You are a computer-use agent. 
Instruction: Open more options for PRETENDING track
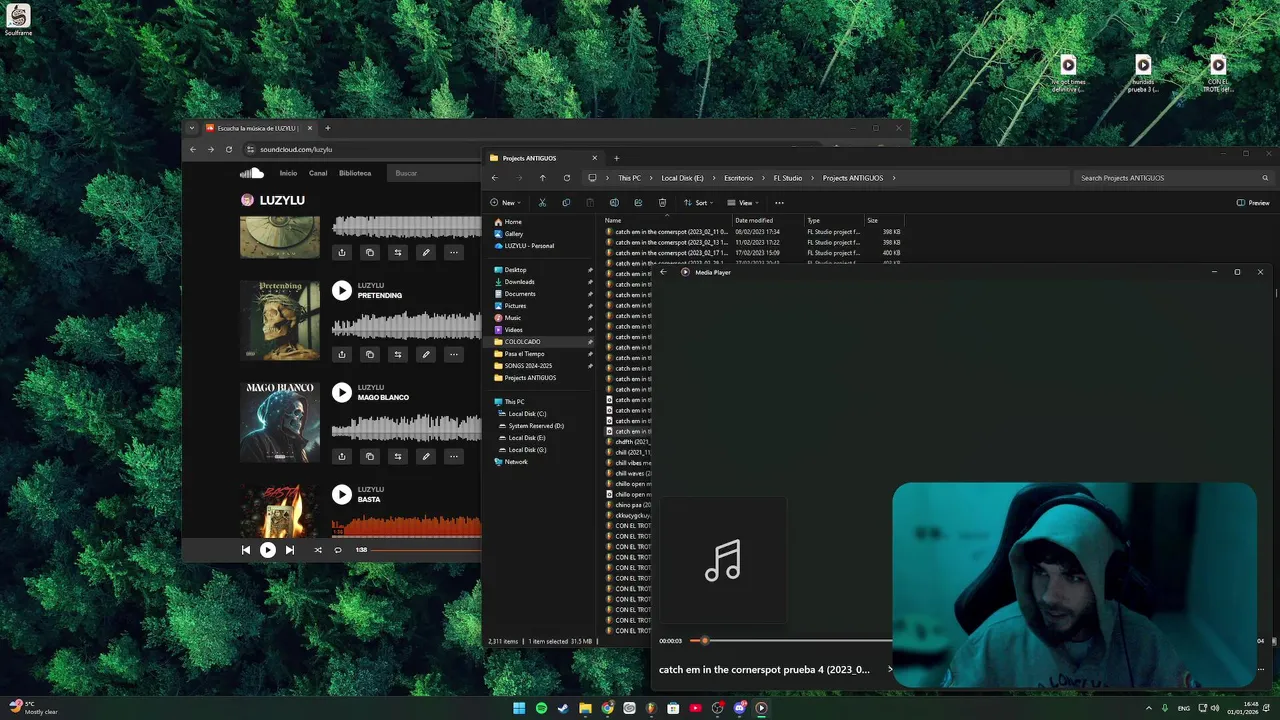(454, 354)
